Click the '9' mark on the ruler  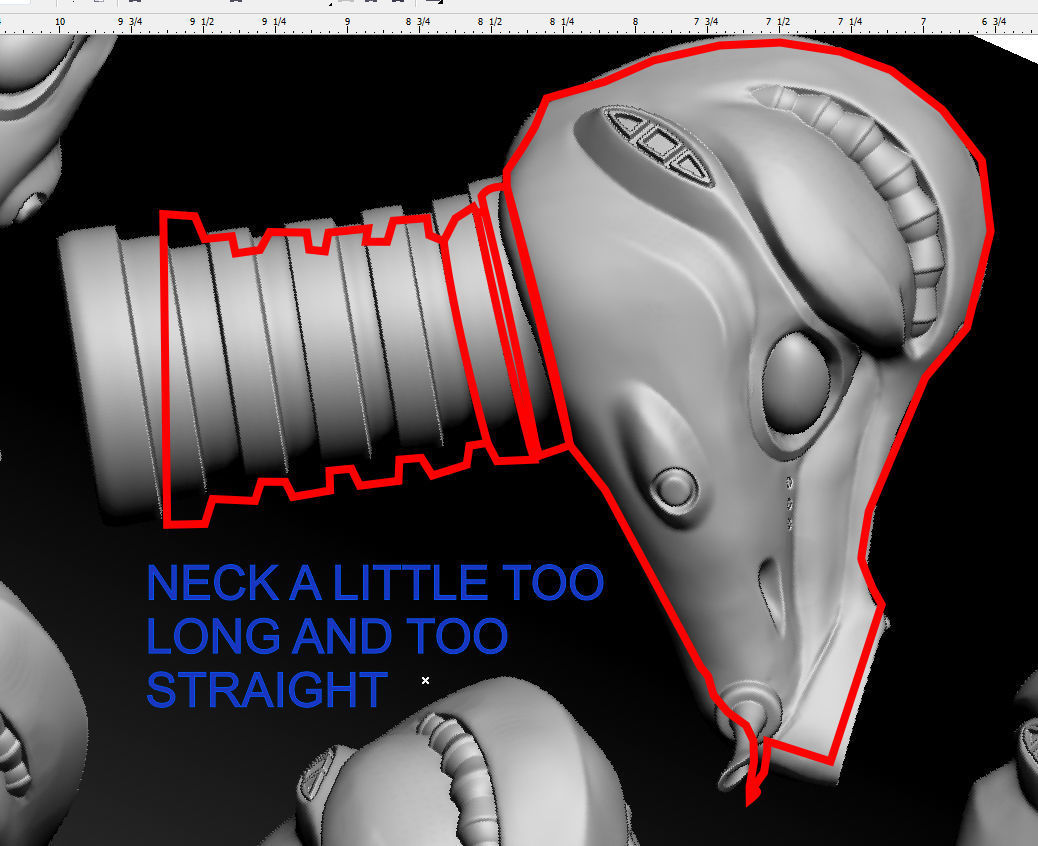coord(347,22)
